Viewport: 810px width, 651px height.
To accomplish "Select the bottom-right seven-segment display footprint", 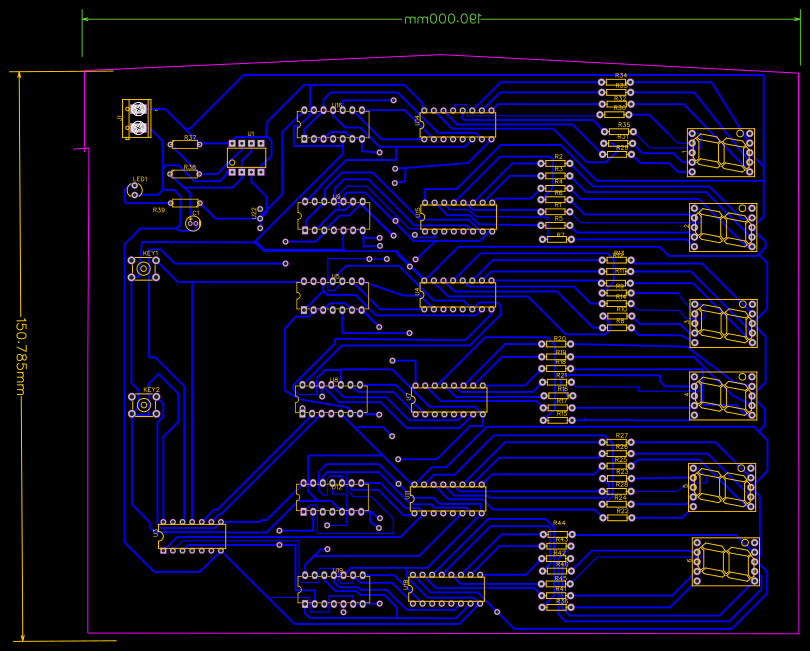I will (725, 560).
